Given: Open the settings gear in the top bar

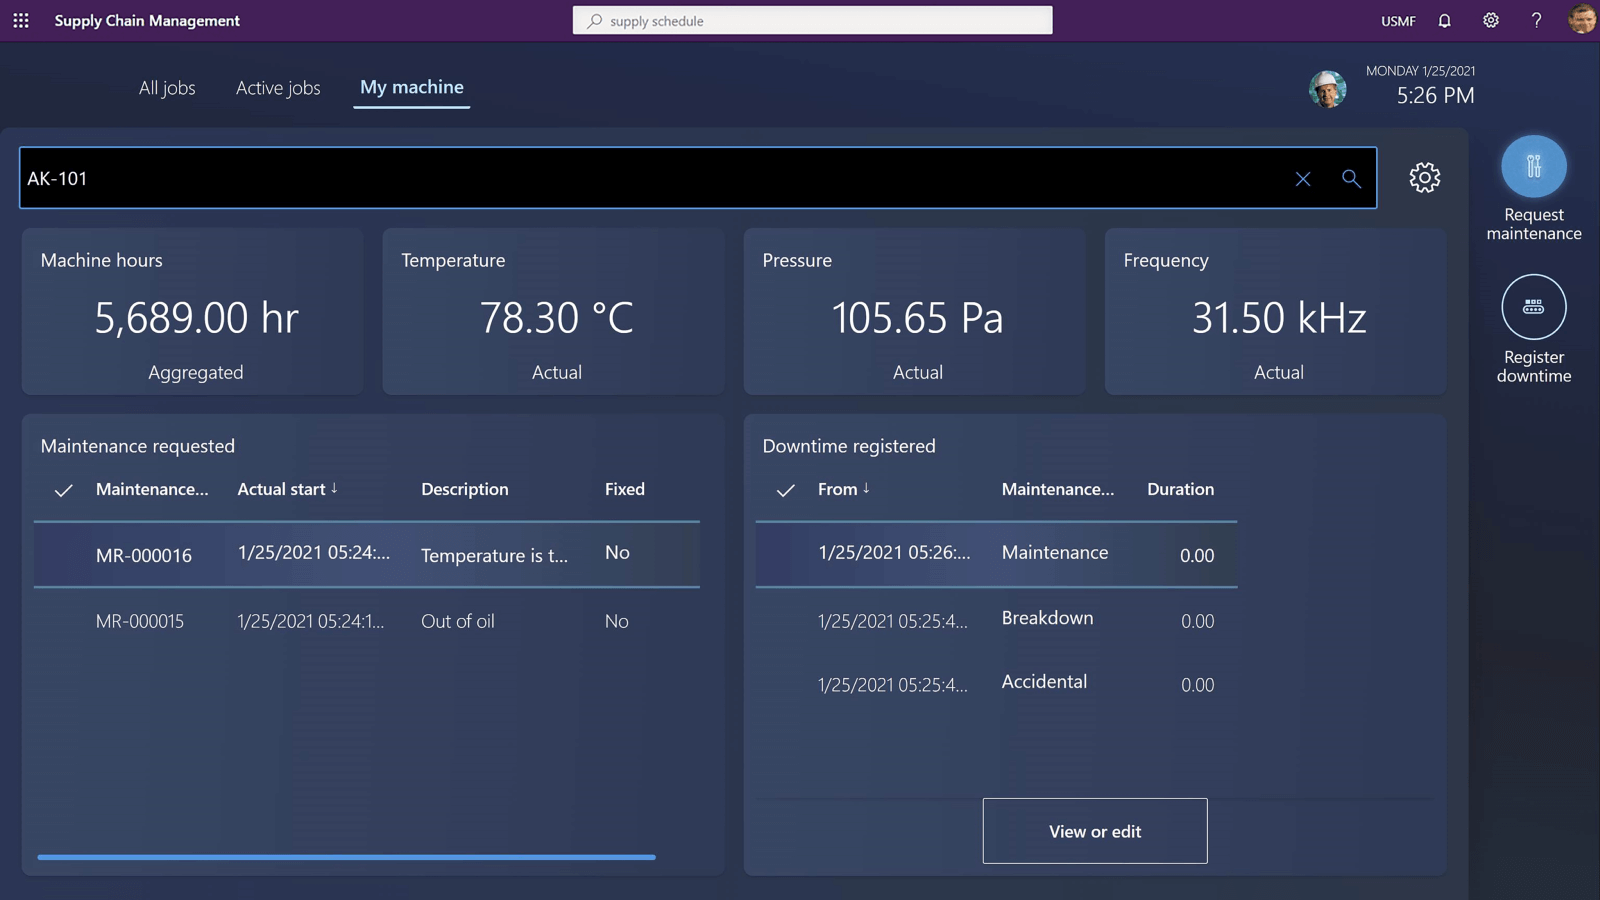Looking at the screenshot, I should (1490, 20).
